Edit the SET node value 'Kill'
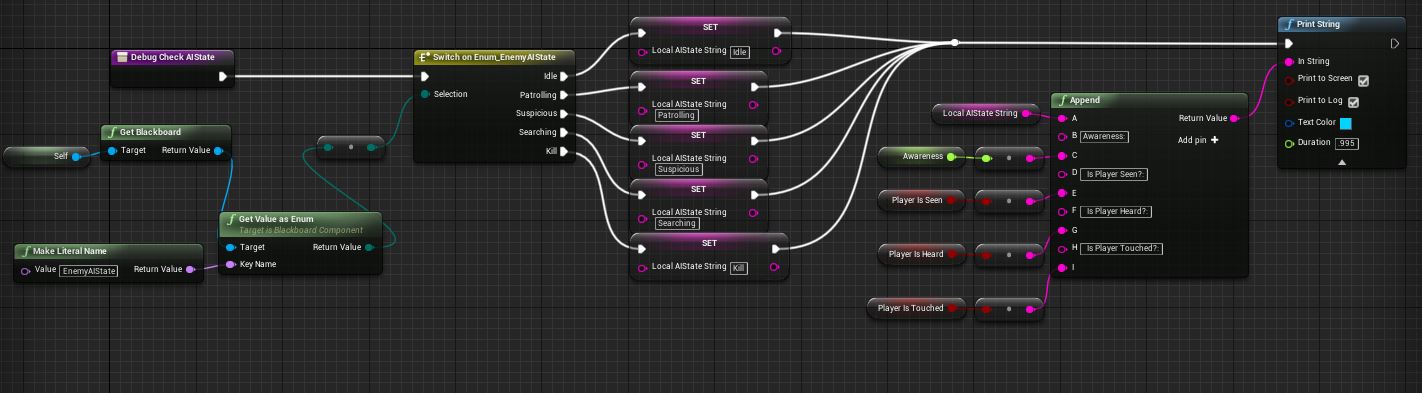 (739, 268)
